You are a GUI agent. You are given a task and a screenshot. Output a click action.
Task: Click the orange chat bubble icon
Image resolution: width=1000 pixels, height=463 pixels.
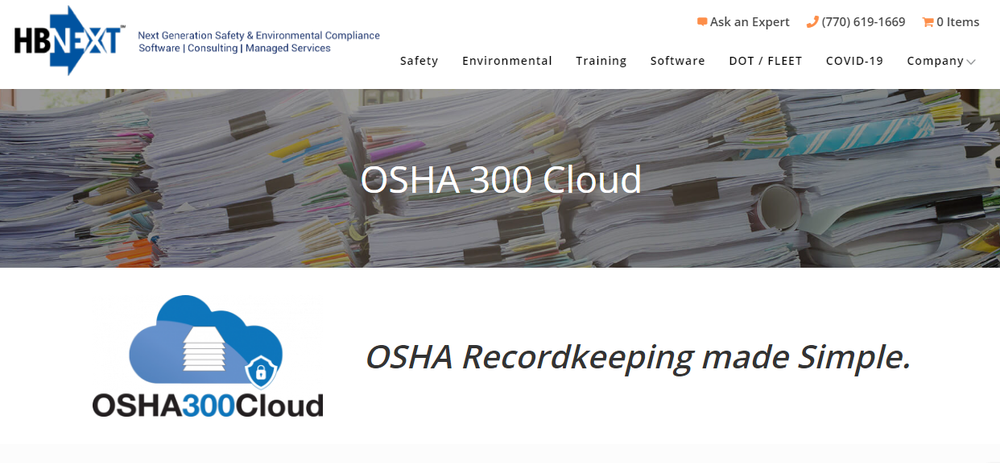702,22
